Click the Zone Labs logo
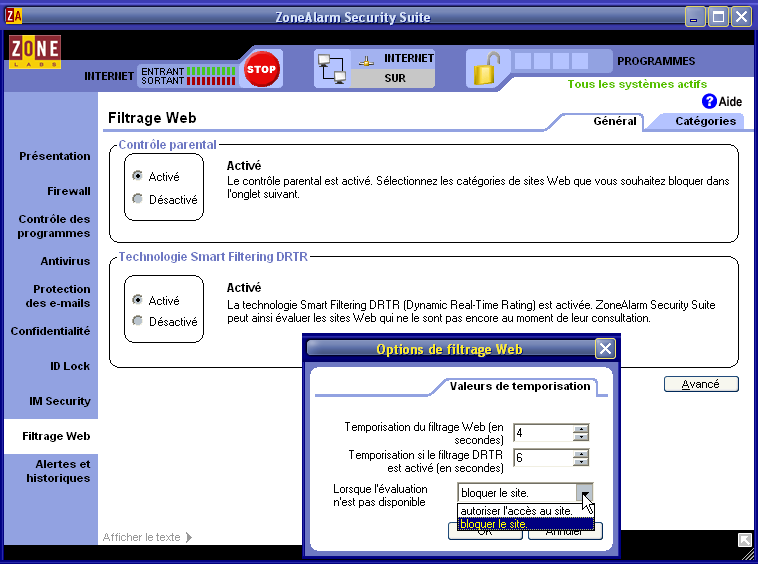This screenshot has width=758, height=564. [35, 52]
